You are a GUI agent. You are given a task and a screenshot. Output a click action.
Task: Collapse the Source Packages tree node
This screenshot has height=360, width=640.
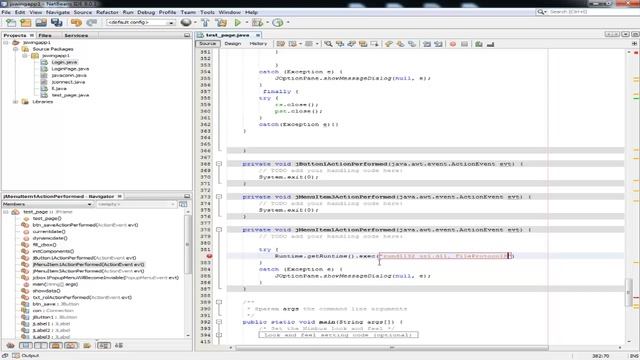pos(16,49)
